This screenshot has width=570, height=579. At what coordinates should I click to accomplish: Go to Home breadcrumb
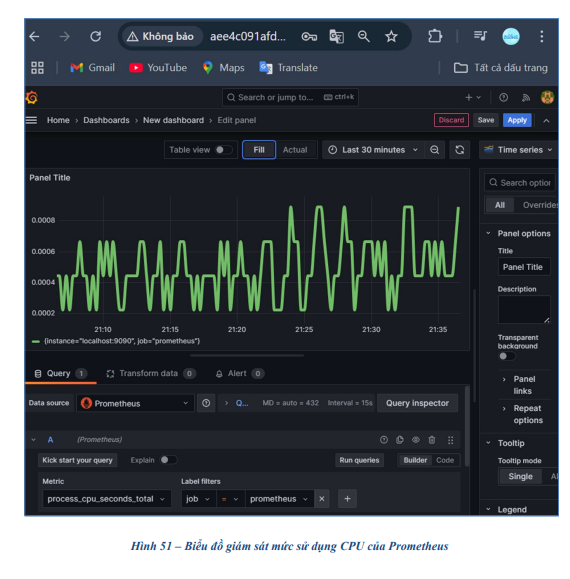(x=58, y=120)
